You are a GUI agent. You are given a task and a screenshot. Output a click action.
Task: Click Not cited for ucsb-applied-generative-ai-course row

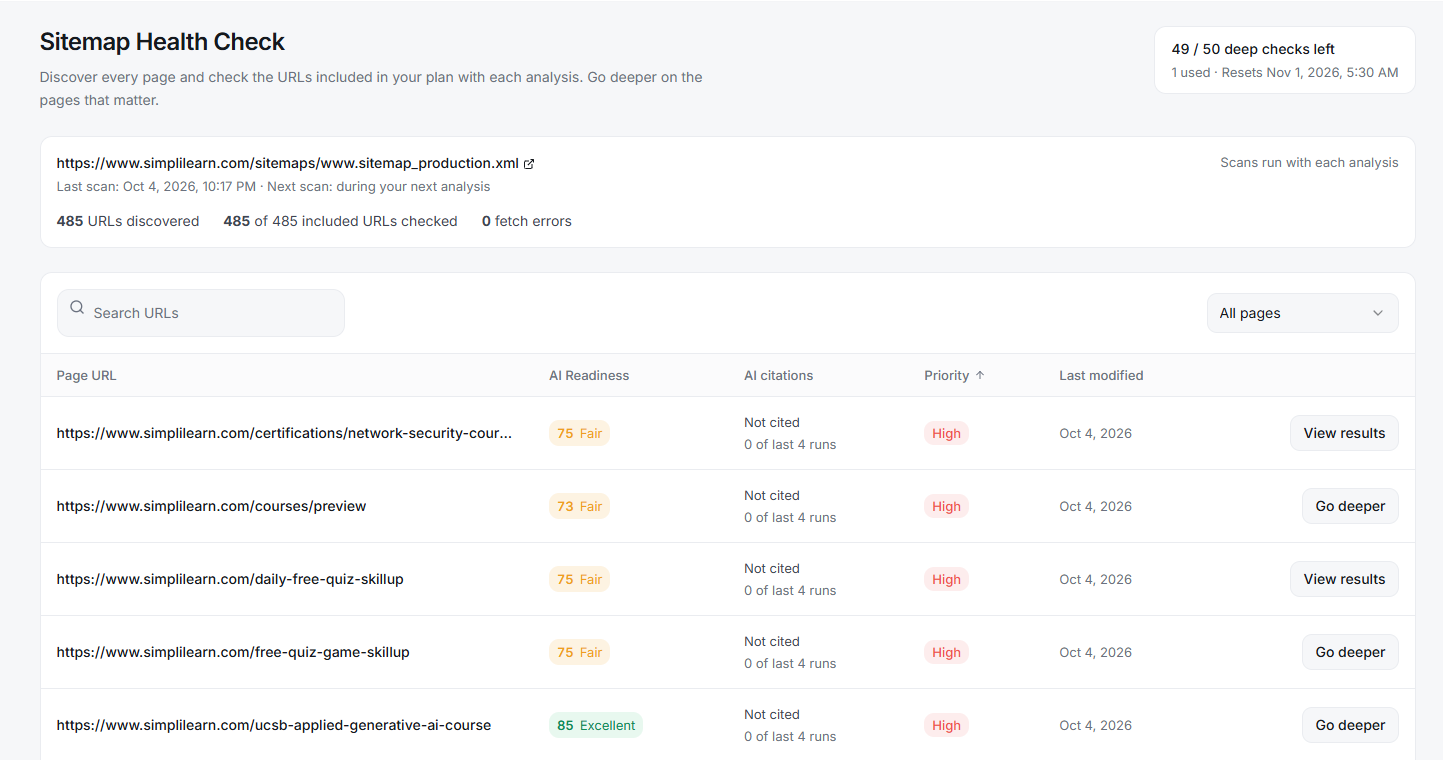tap(772, 714)
